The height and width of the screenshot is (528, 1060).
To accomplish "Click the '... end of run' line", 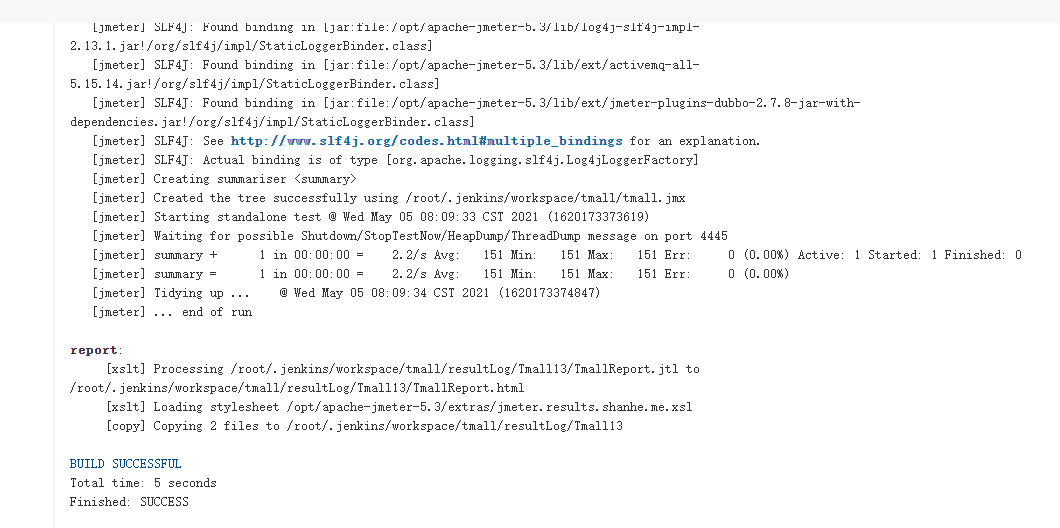I will [x=172, y=312].
